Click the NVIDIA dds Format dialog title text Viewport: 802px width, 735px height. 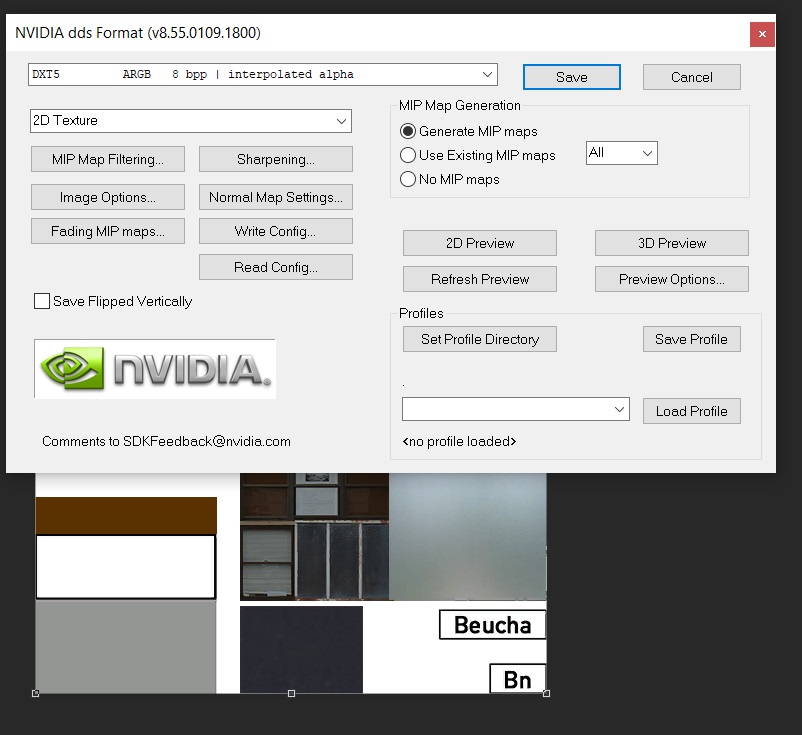[138, 33]
